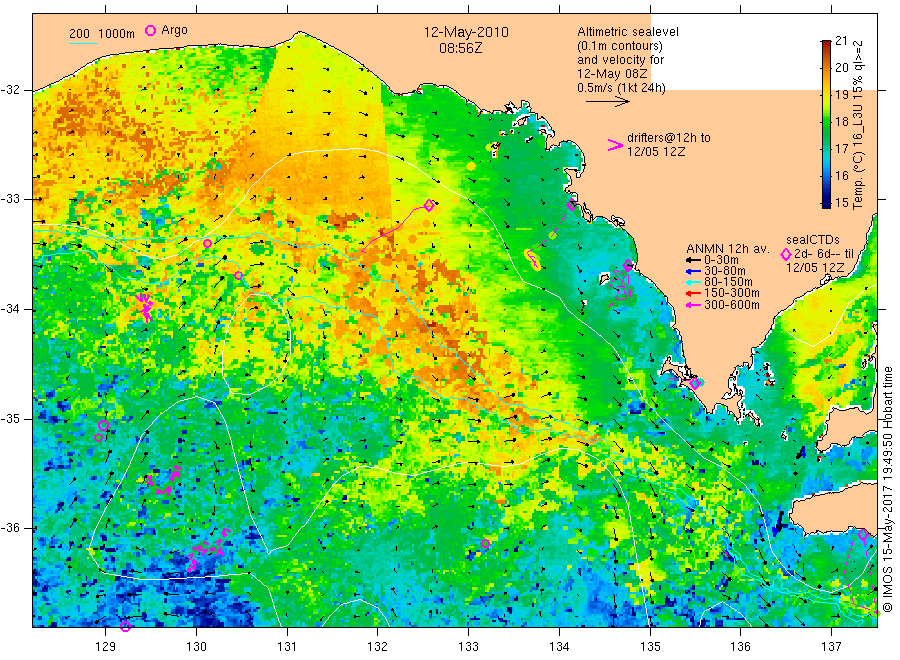Select the Argo float circle at the bottom edge near 129.2E
The image size is (900, 660).
coord(126,626)
